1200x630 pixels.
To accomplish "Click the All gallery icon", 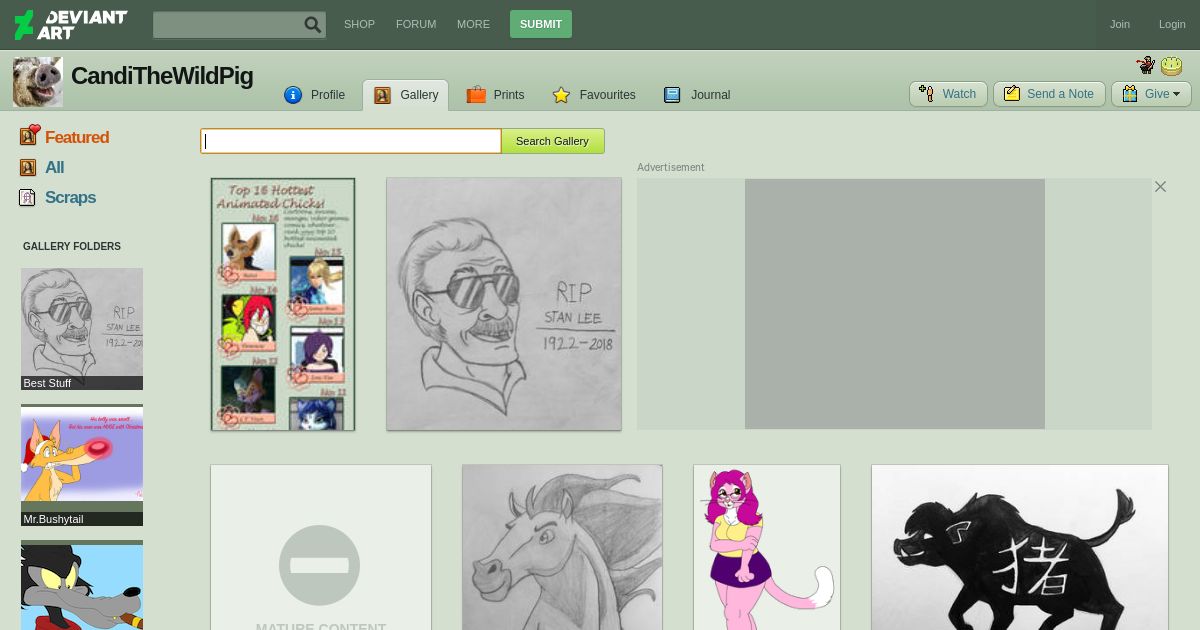I will pyautogui.click(x=28, y=167).
